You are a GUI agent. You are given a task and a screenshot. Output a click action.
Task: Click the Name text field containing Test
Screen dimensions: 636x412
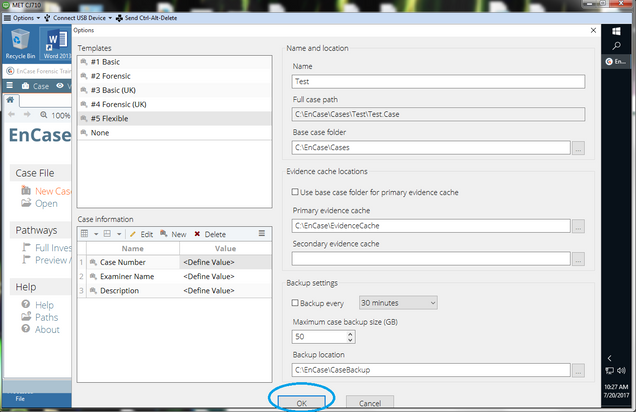[430, 82]
